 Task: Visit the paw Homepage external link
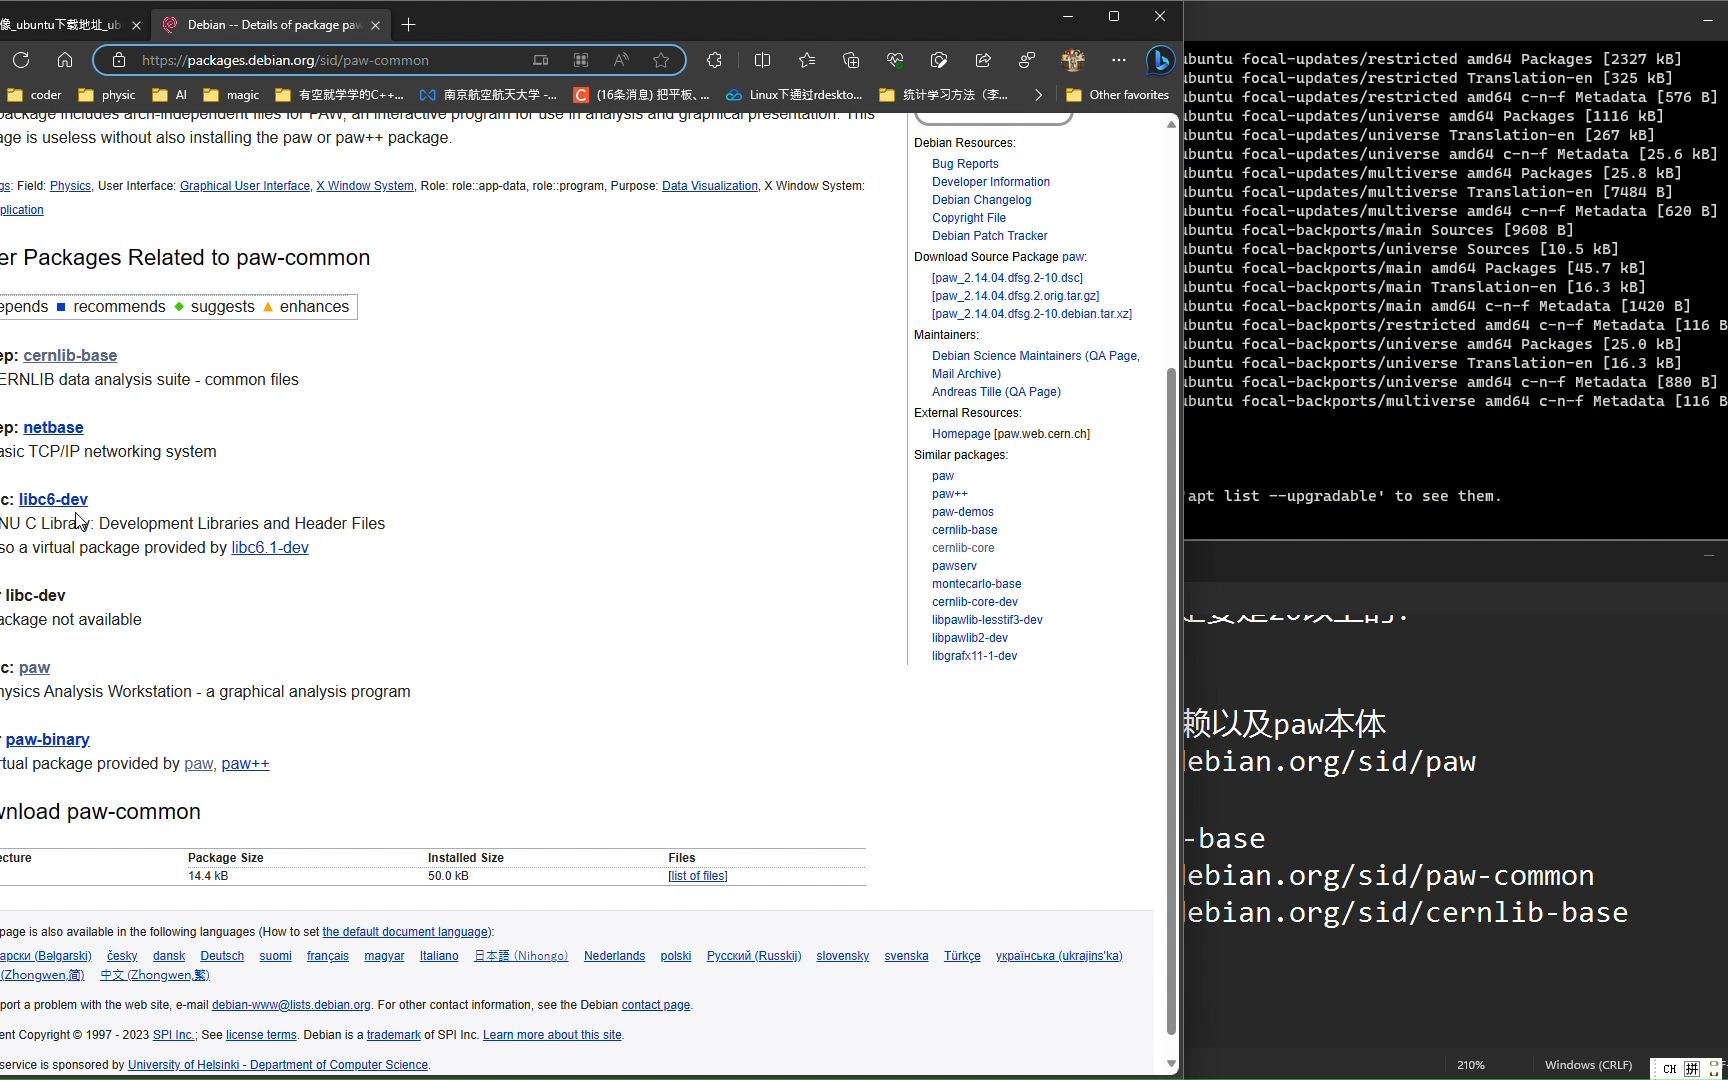(x=961, y=434)
